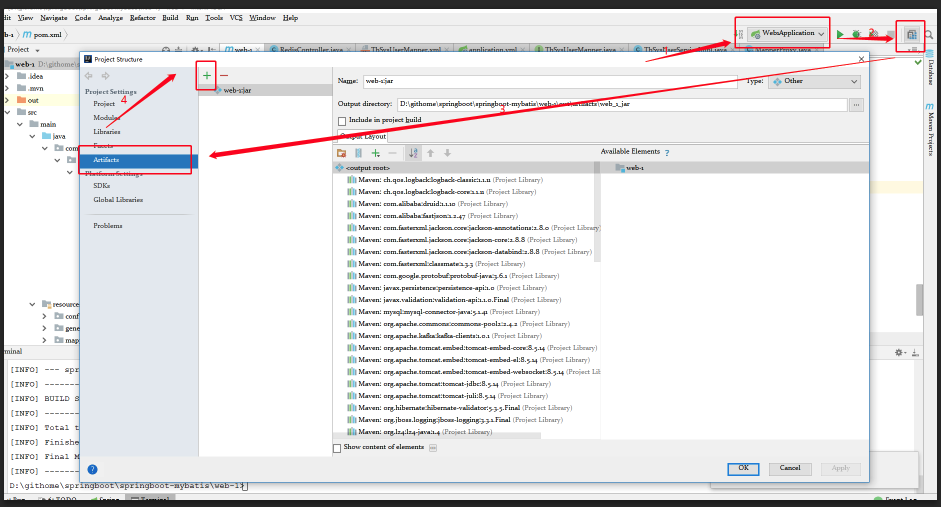Toggle Include in project build checkbox
The width and height of the screenshot is (941, 507).
point(341,121)
